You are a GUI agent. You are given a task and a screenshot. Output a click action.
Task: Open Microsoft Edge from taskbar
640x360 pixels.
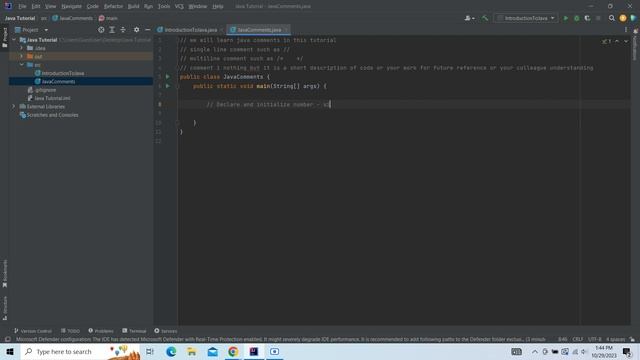pyautogui.click(x=171, y=351)
